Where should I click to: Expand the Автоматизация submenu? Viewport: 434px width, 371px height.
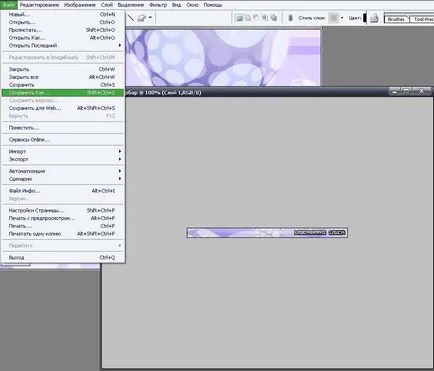pyautogui.click(x=63, y=171)
